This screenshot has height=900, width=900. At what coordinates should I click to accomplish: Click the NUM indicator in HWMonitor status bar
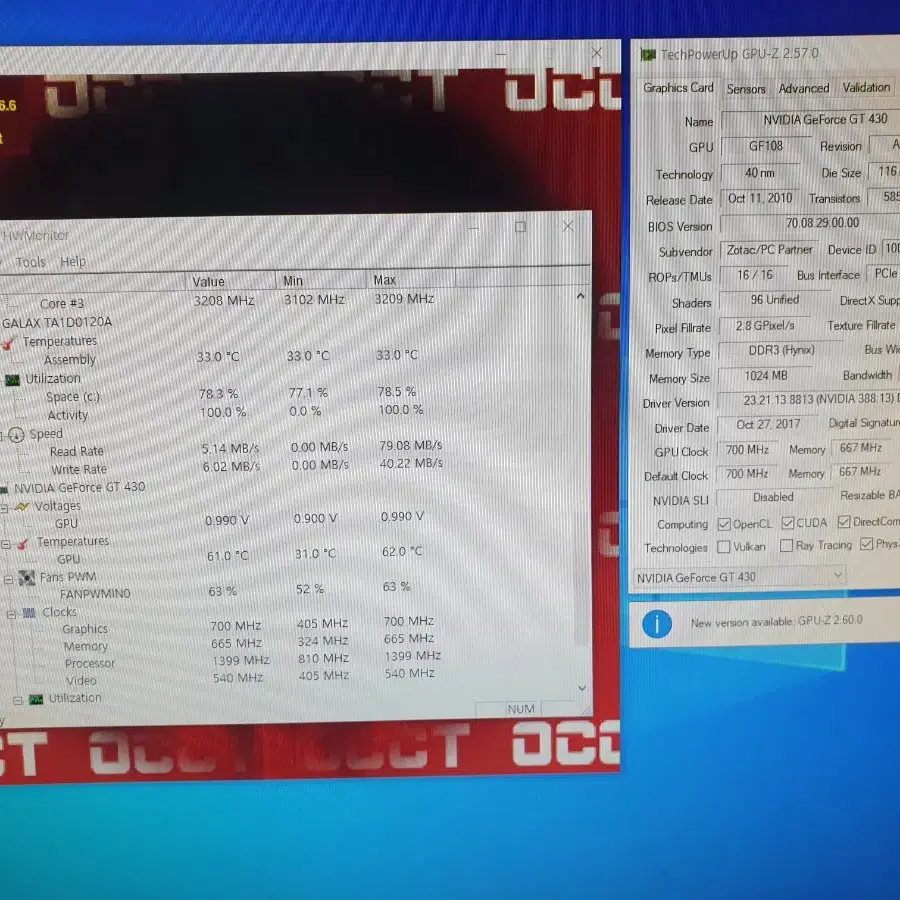click(521, 709)
